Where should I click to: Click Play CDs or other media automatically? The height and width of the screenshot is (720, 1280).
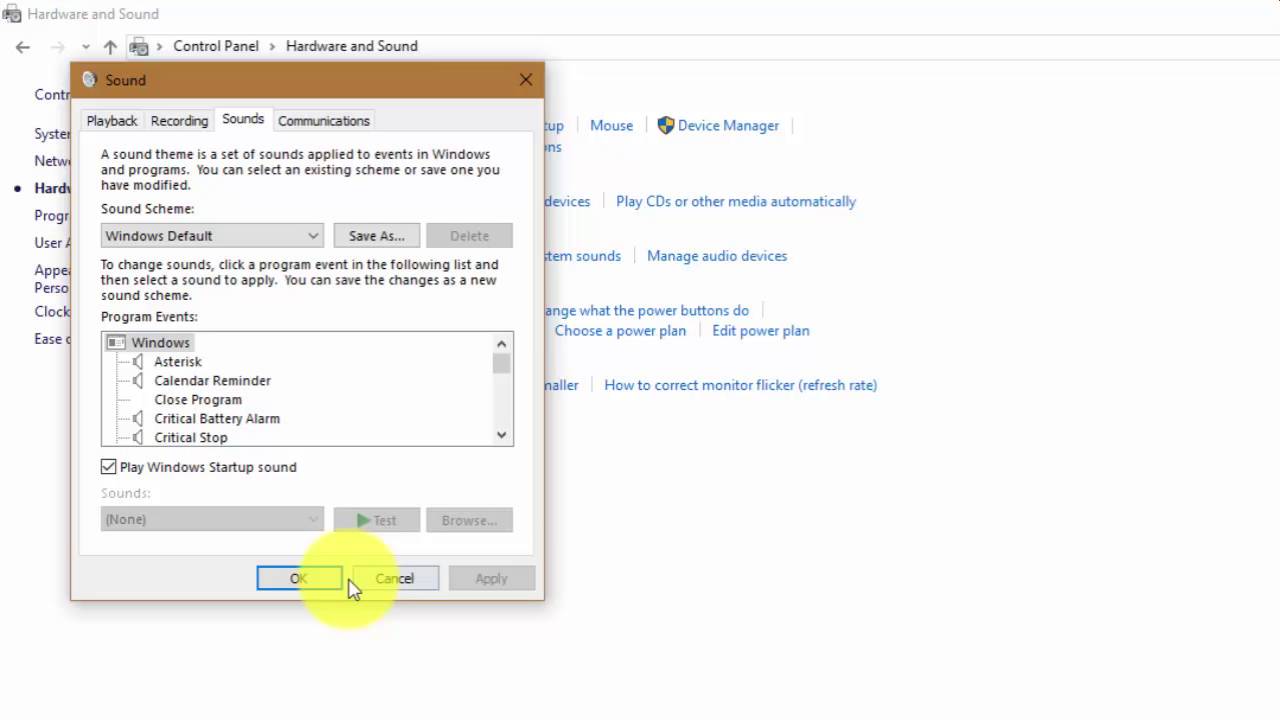coord(736,201)
